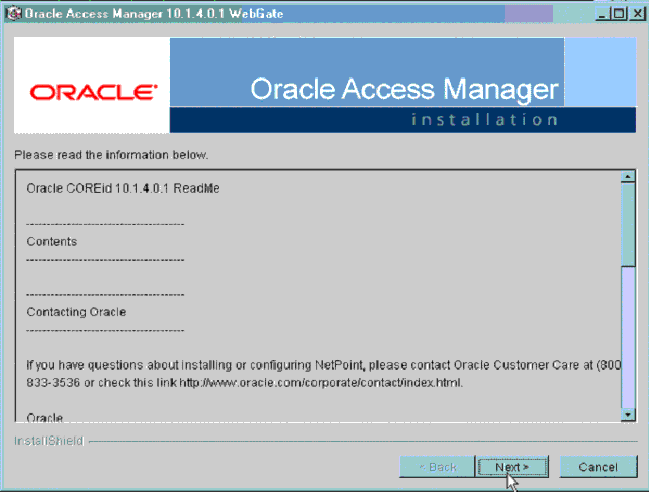
Task: Click the Oracle logo in banner
Action: 93,92
